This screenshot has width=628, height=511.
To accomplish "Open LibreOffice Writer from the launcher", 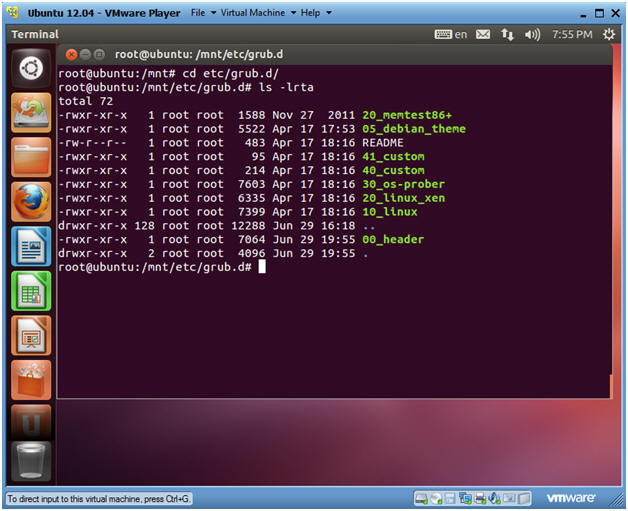I will 31,246.
